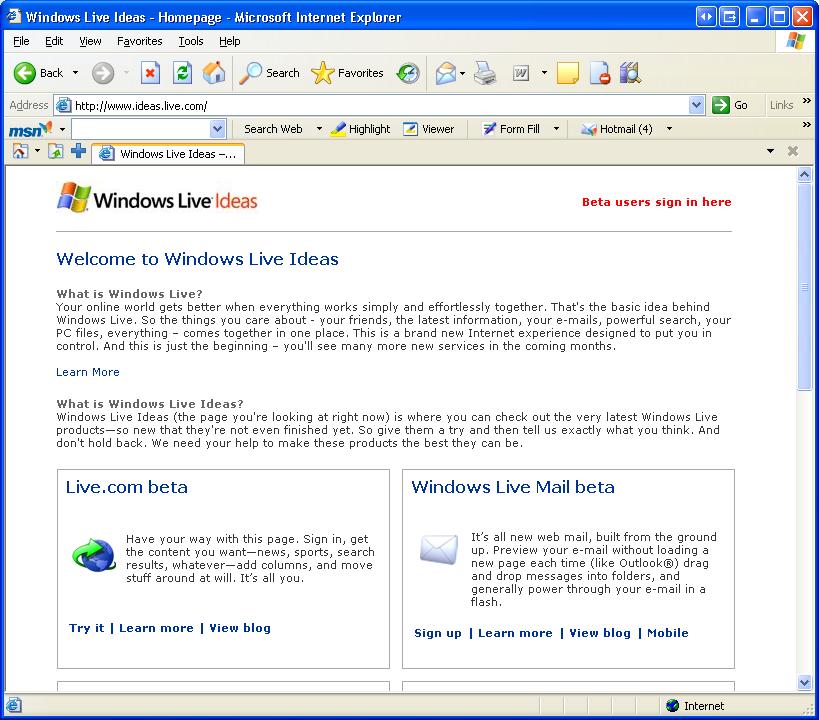Open the address bar URL dropdown

(696, 105)
